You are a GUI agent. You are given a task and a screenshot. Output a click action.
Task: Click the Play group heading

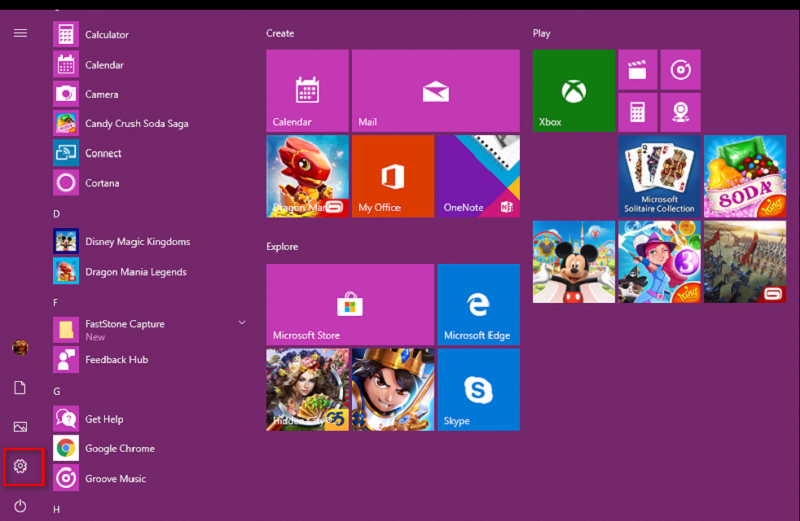(x=541, y=34)
